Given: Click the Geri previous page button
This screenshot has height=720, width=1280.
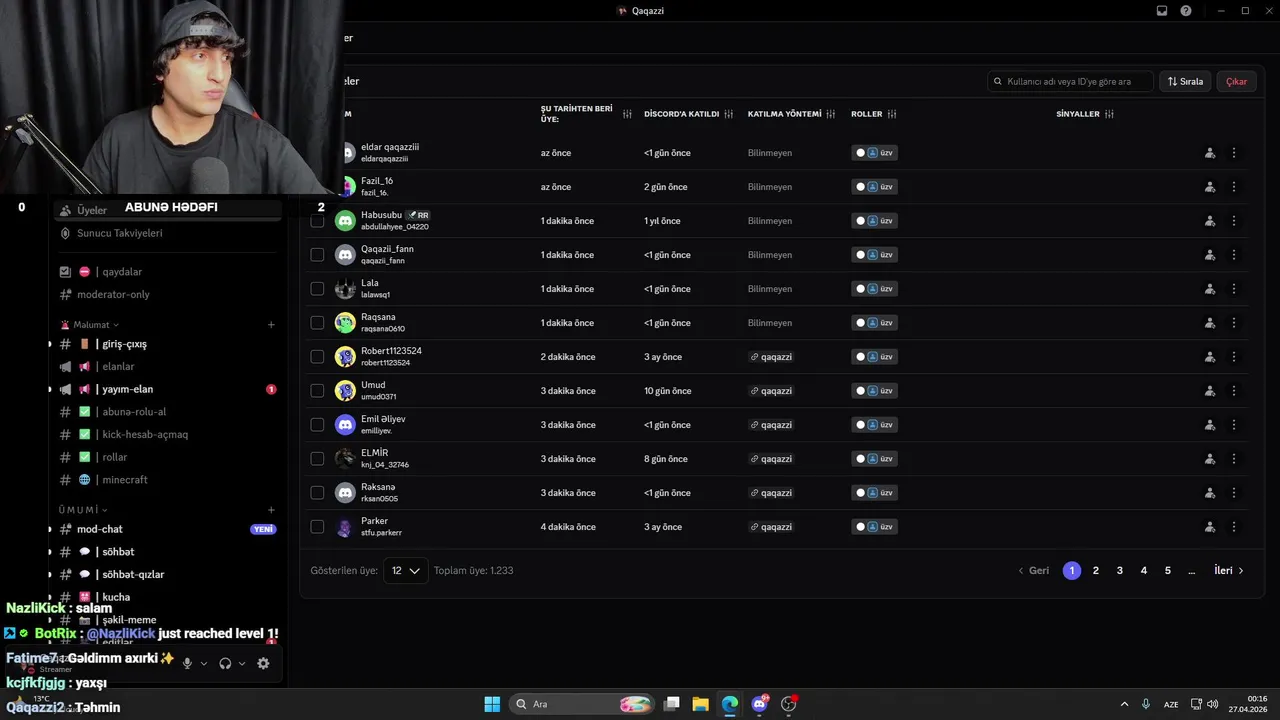Looking at the screenshot, I should [1033, 571].
